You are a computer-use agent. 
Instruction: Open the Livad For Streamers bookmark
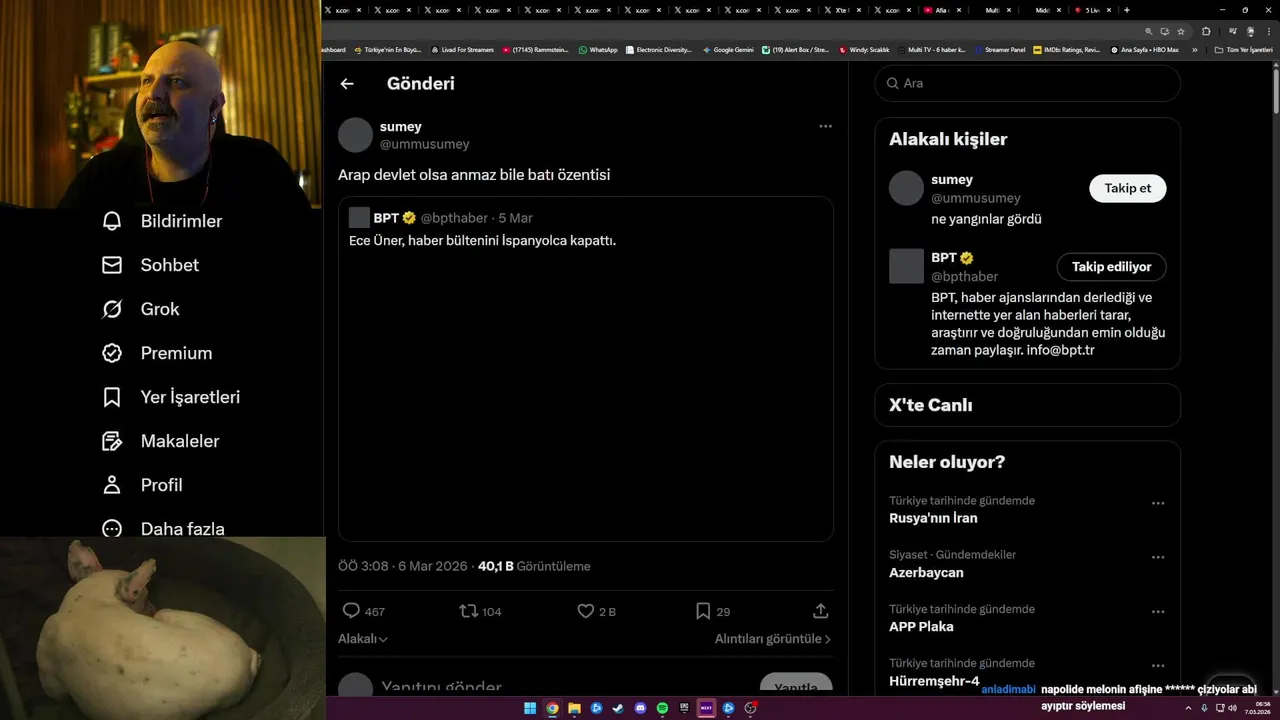click(462, 49)
